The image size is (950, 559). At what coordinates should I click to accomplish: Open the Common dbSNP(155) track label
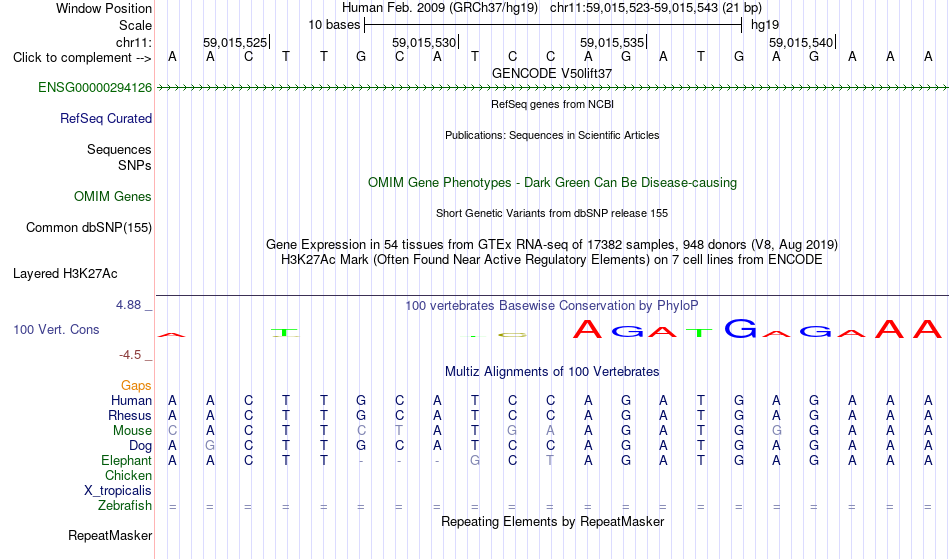(89, 228)
